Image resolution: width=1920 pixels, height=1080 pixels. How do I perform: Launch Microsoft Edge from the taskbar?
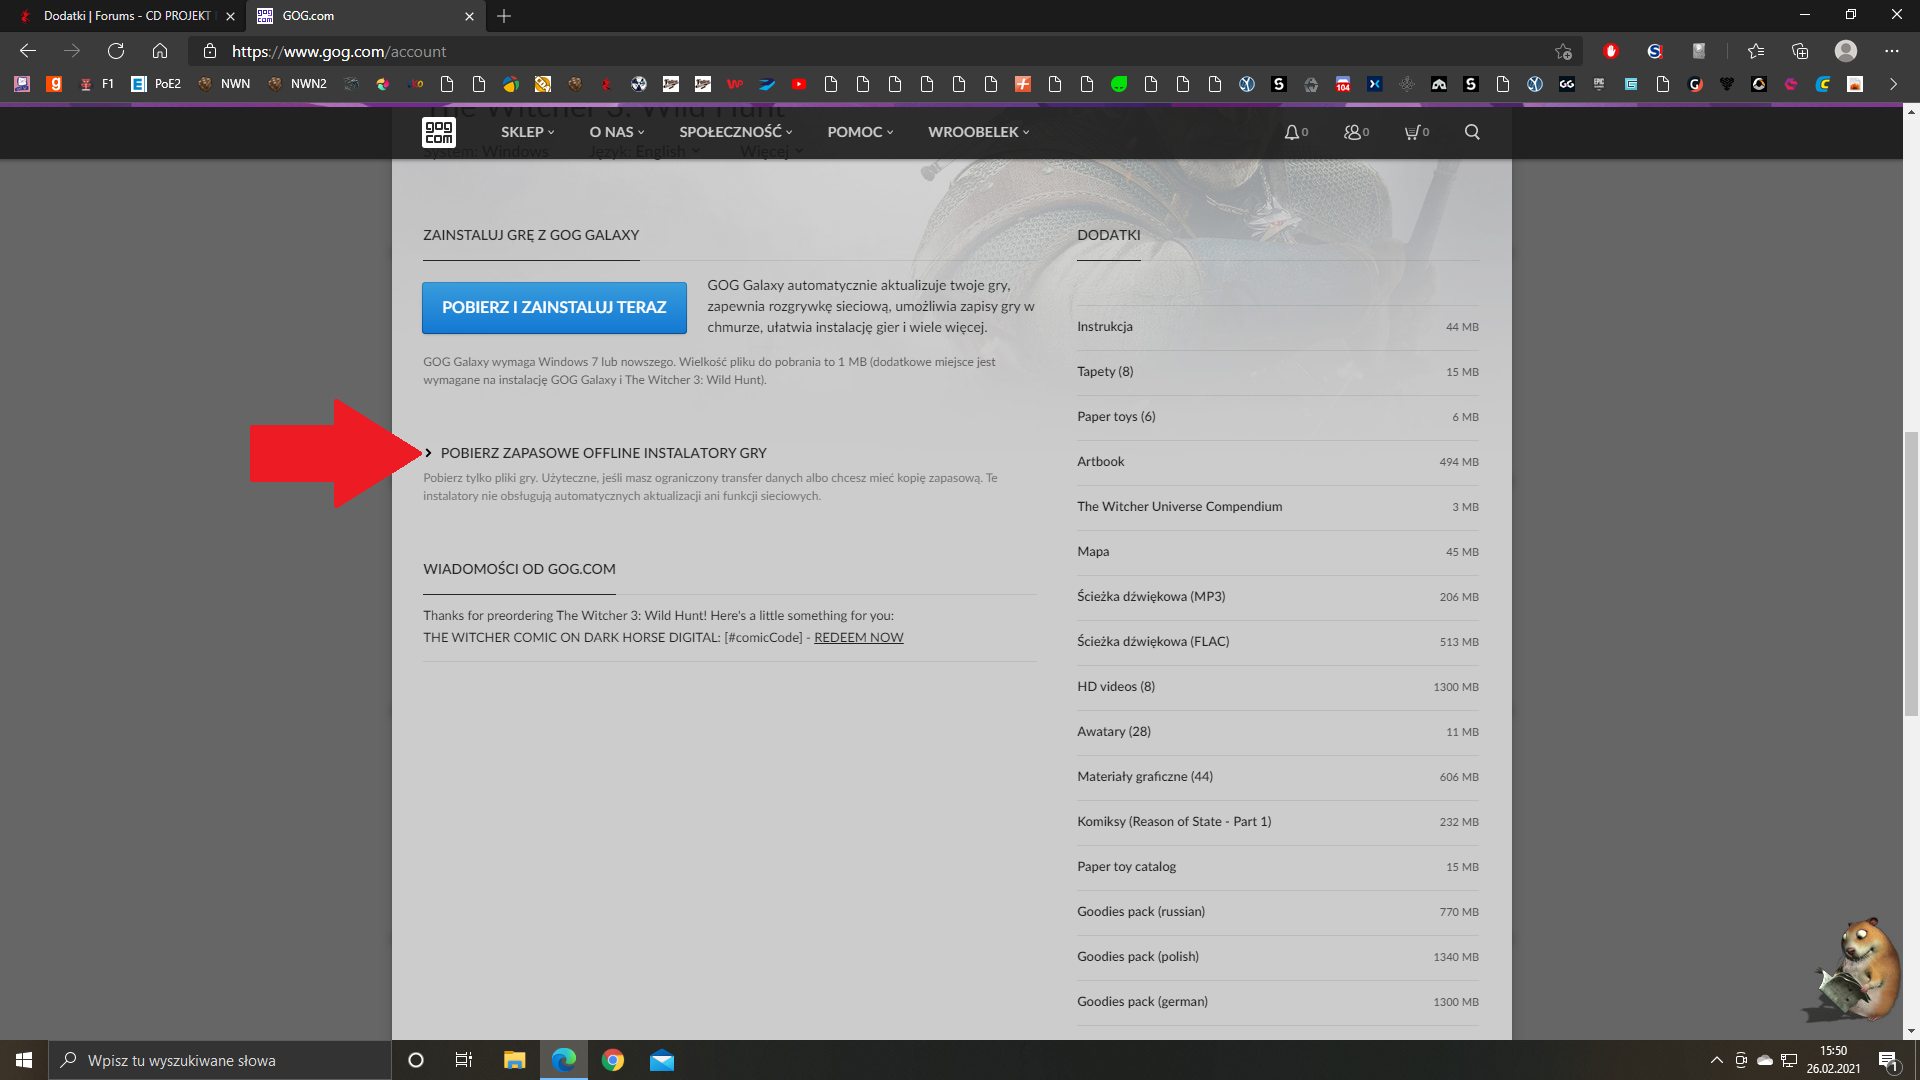pos(564,1060)
